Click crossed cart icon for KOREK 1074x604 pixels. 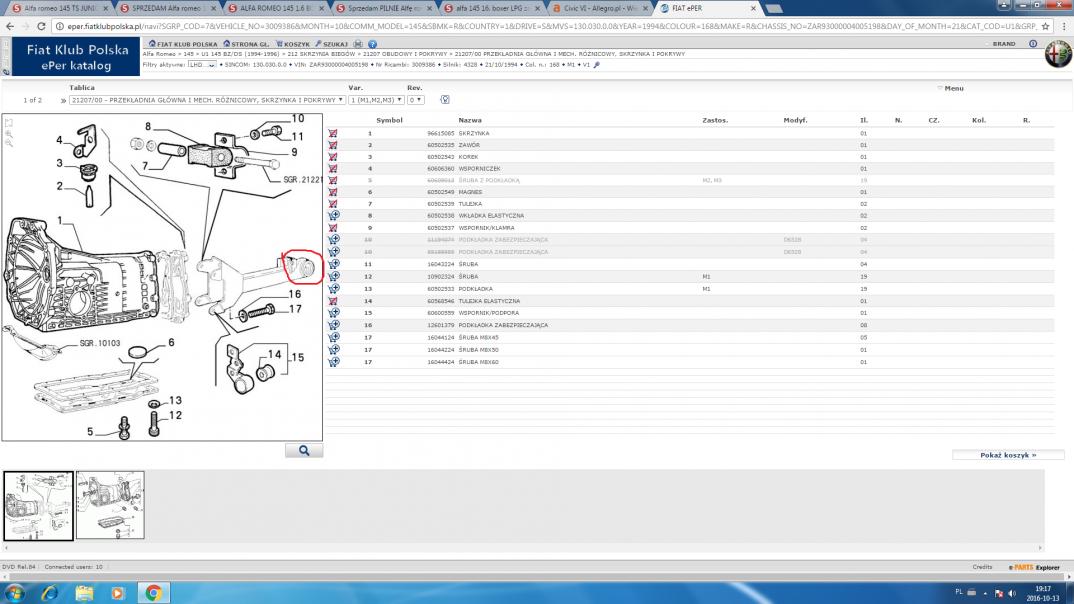pyautogui.click(x=333, y=157)
